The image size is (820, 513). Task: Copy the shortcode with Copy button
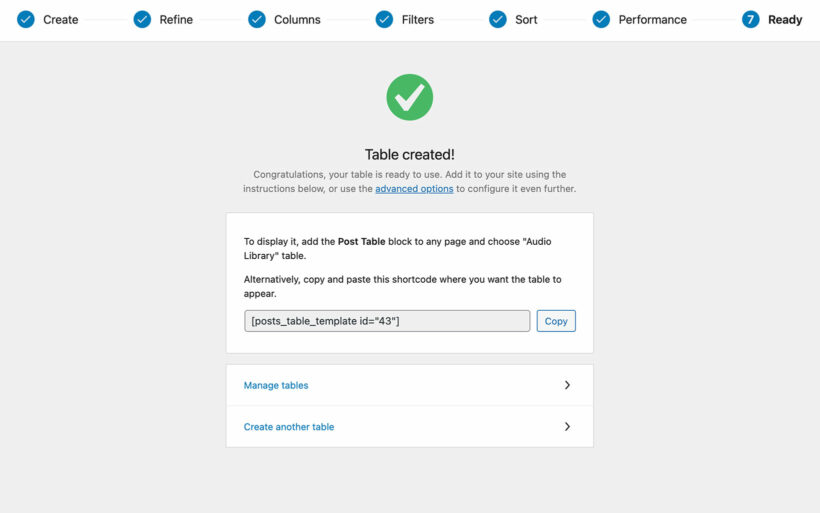[x=556, y=321]
